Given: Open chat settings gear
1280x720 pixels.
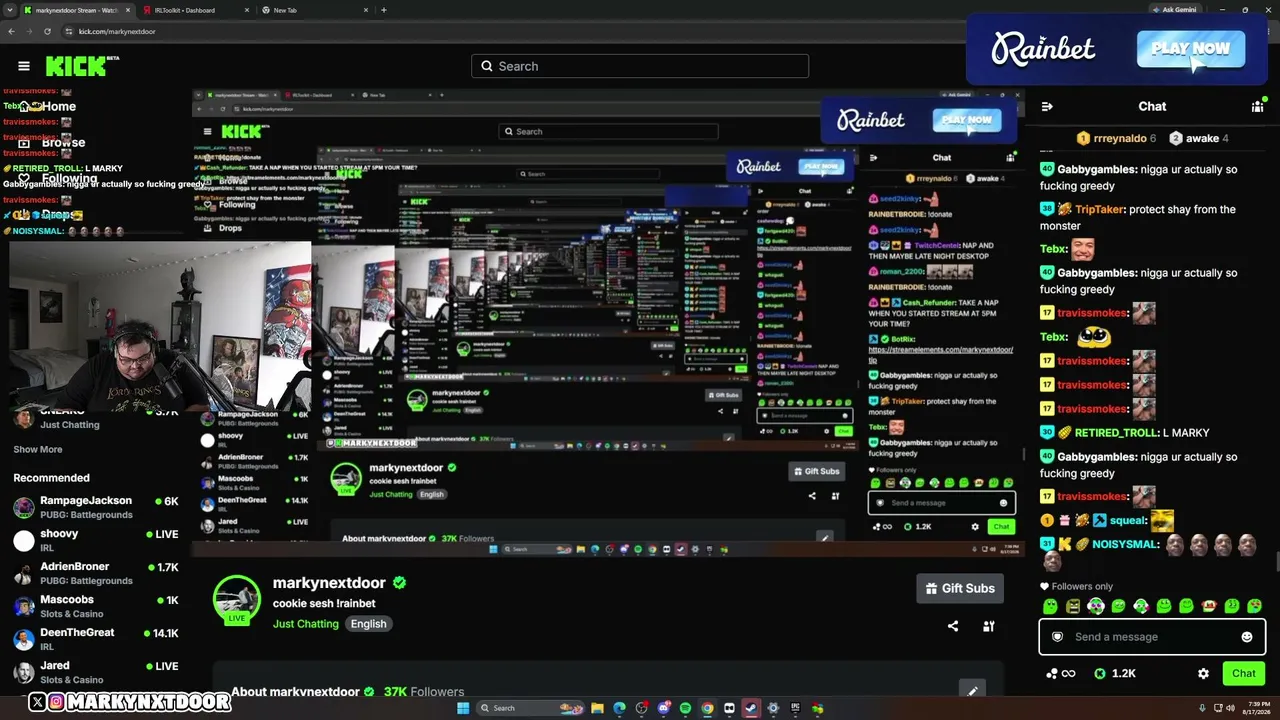Looking at the screenshot, I should click(x=1203, y=674).
